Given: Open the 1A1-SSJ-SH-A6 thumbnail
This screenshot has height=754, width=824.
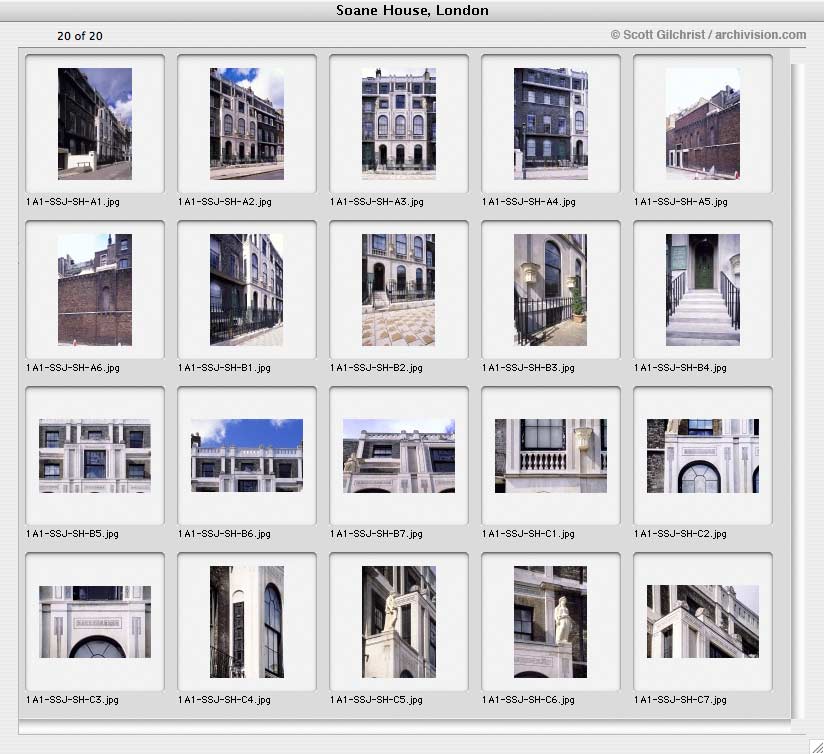Looking at the screenshot, I should coord(95,290).
